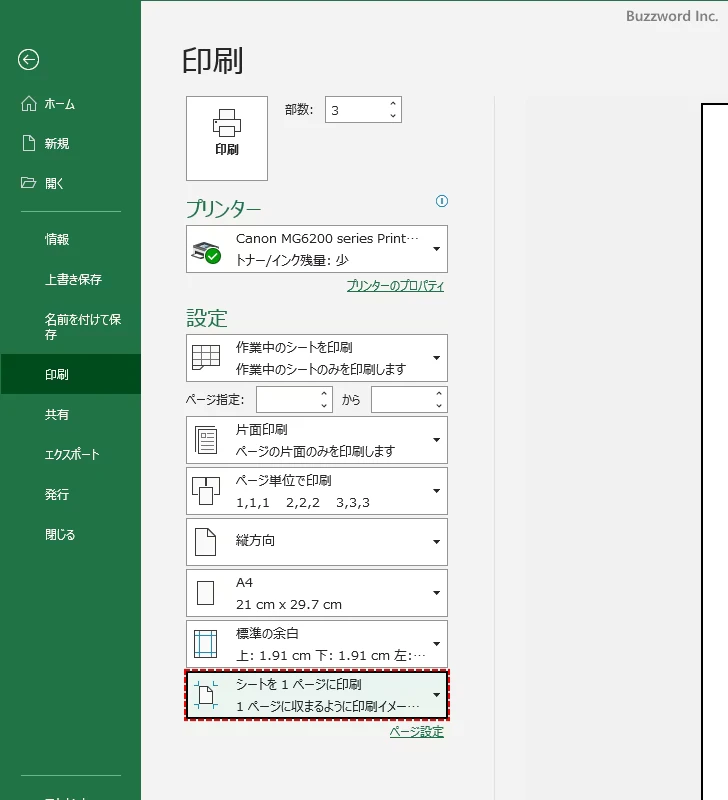Click the large printer Print button
Screen dimensions: 728x800
[227, 138]
